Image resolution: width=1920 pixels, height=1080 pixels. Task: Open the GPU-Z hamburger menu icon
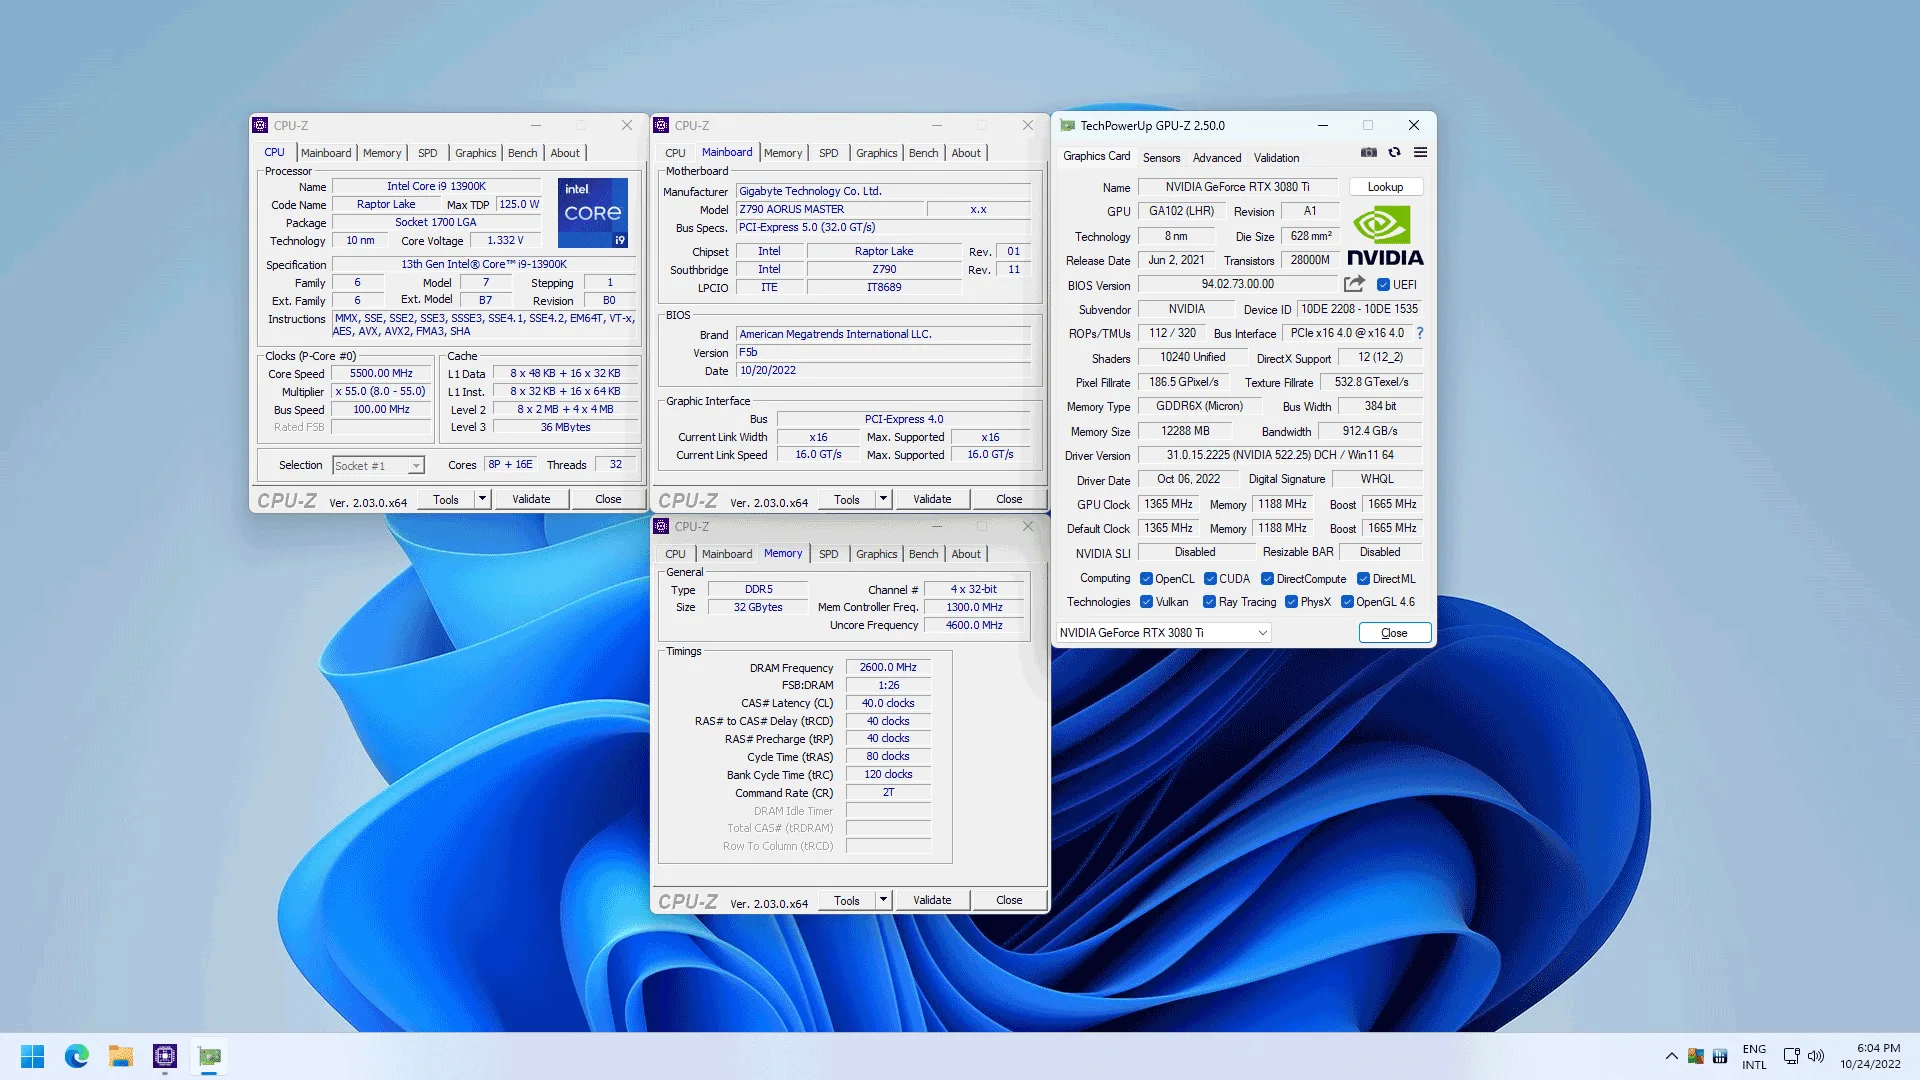click(x=1420, y=153)
